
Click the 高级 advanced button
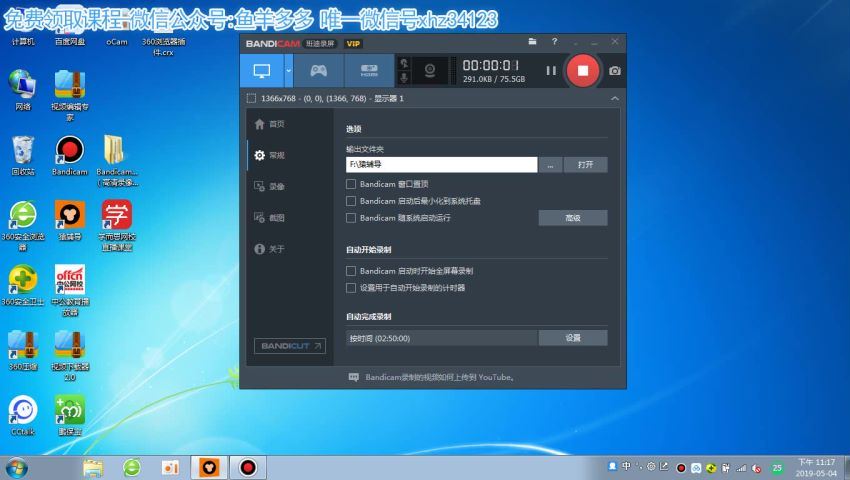573,218
